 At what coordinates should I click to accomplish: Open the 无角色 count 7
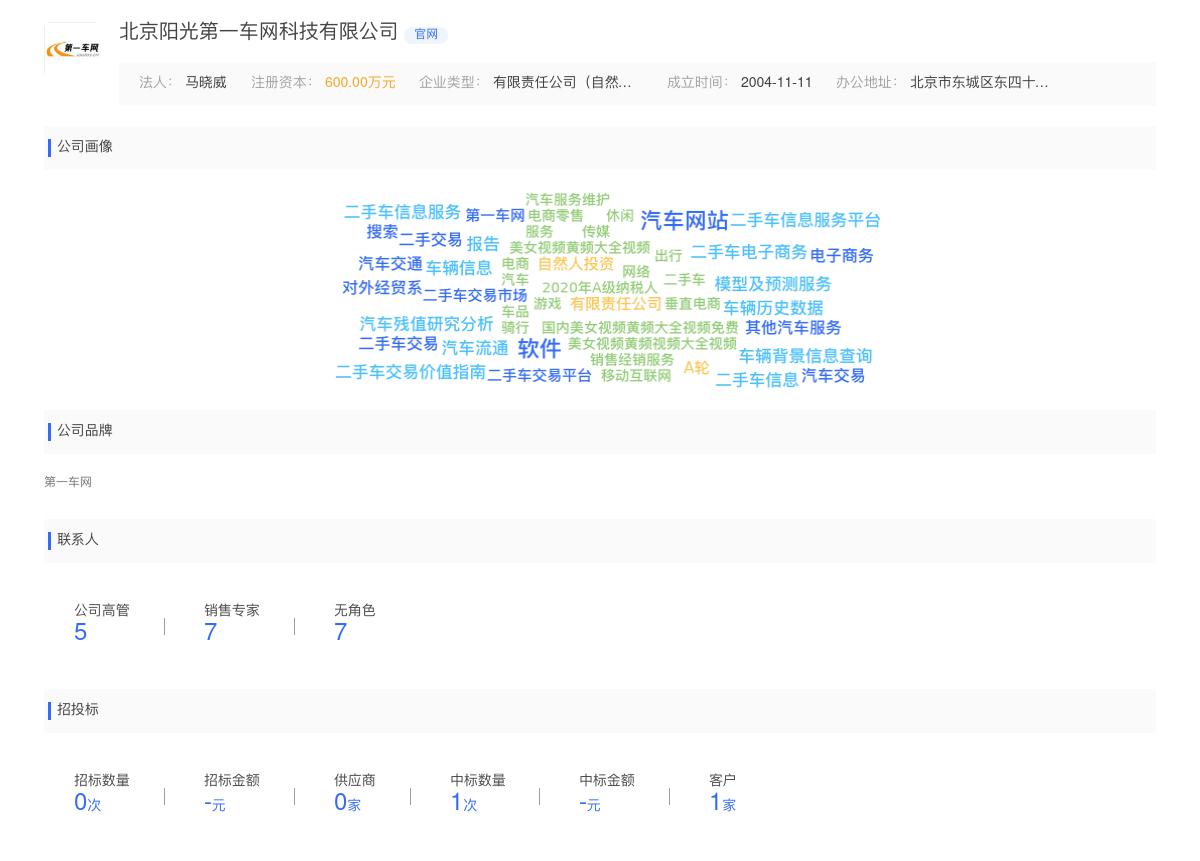(341, 632)
